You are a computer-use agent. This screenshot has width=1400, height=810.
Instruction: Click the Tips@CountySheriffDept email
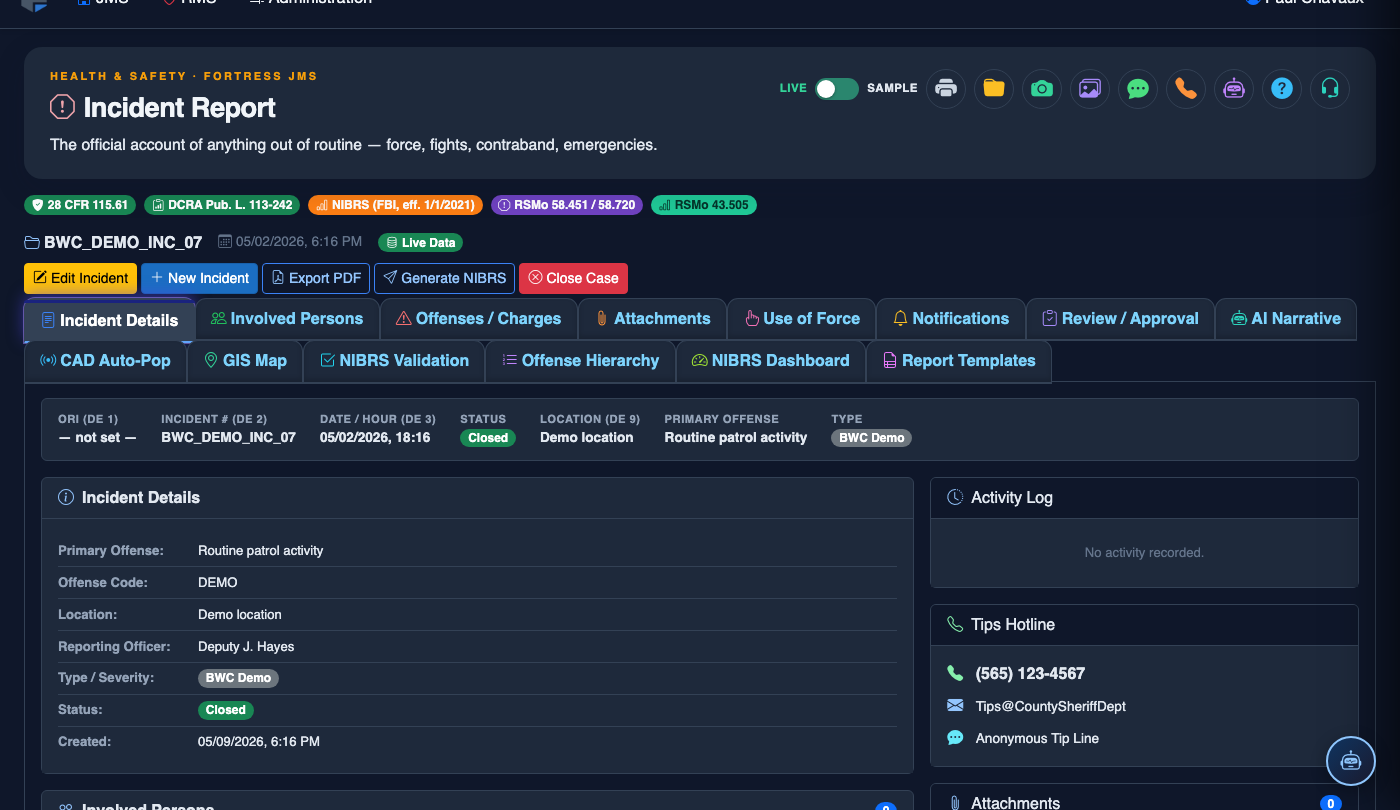pyautogui.click(x=1050, y=706)
